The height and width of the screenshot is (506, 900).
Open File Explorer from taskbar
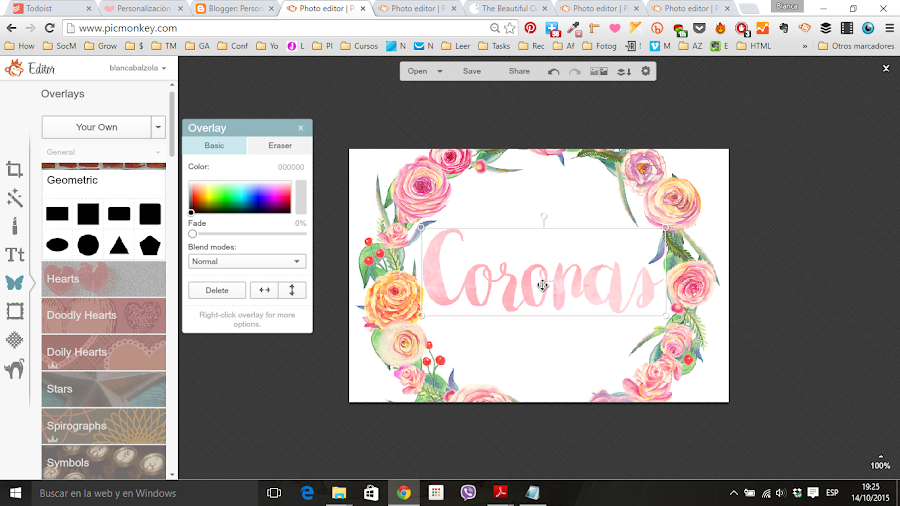point(339,493)
